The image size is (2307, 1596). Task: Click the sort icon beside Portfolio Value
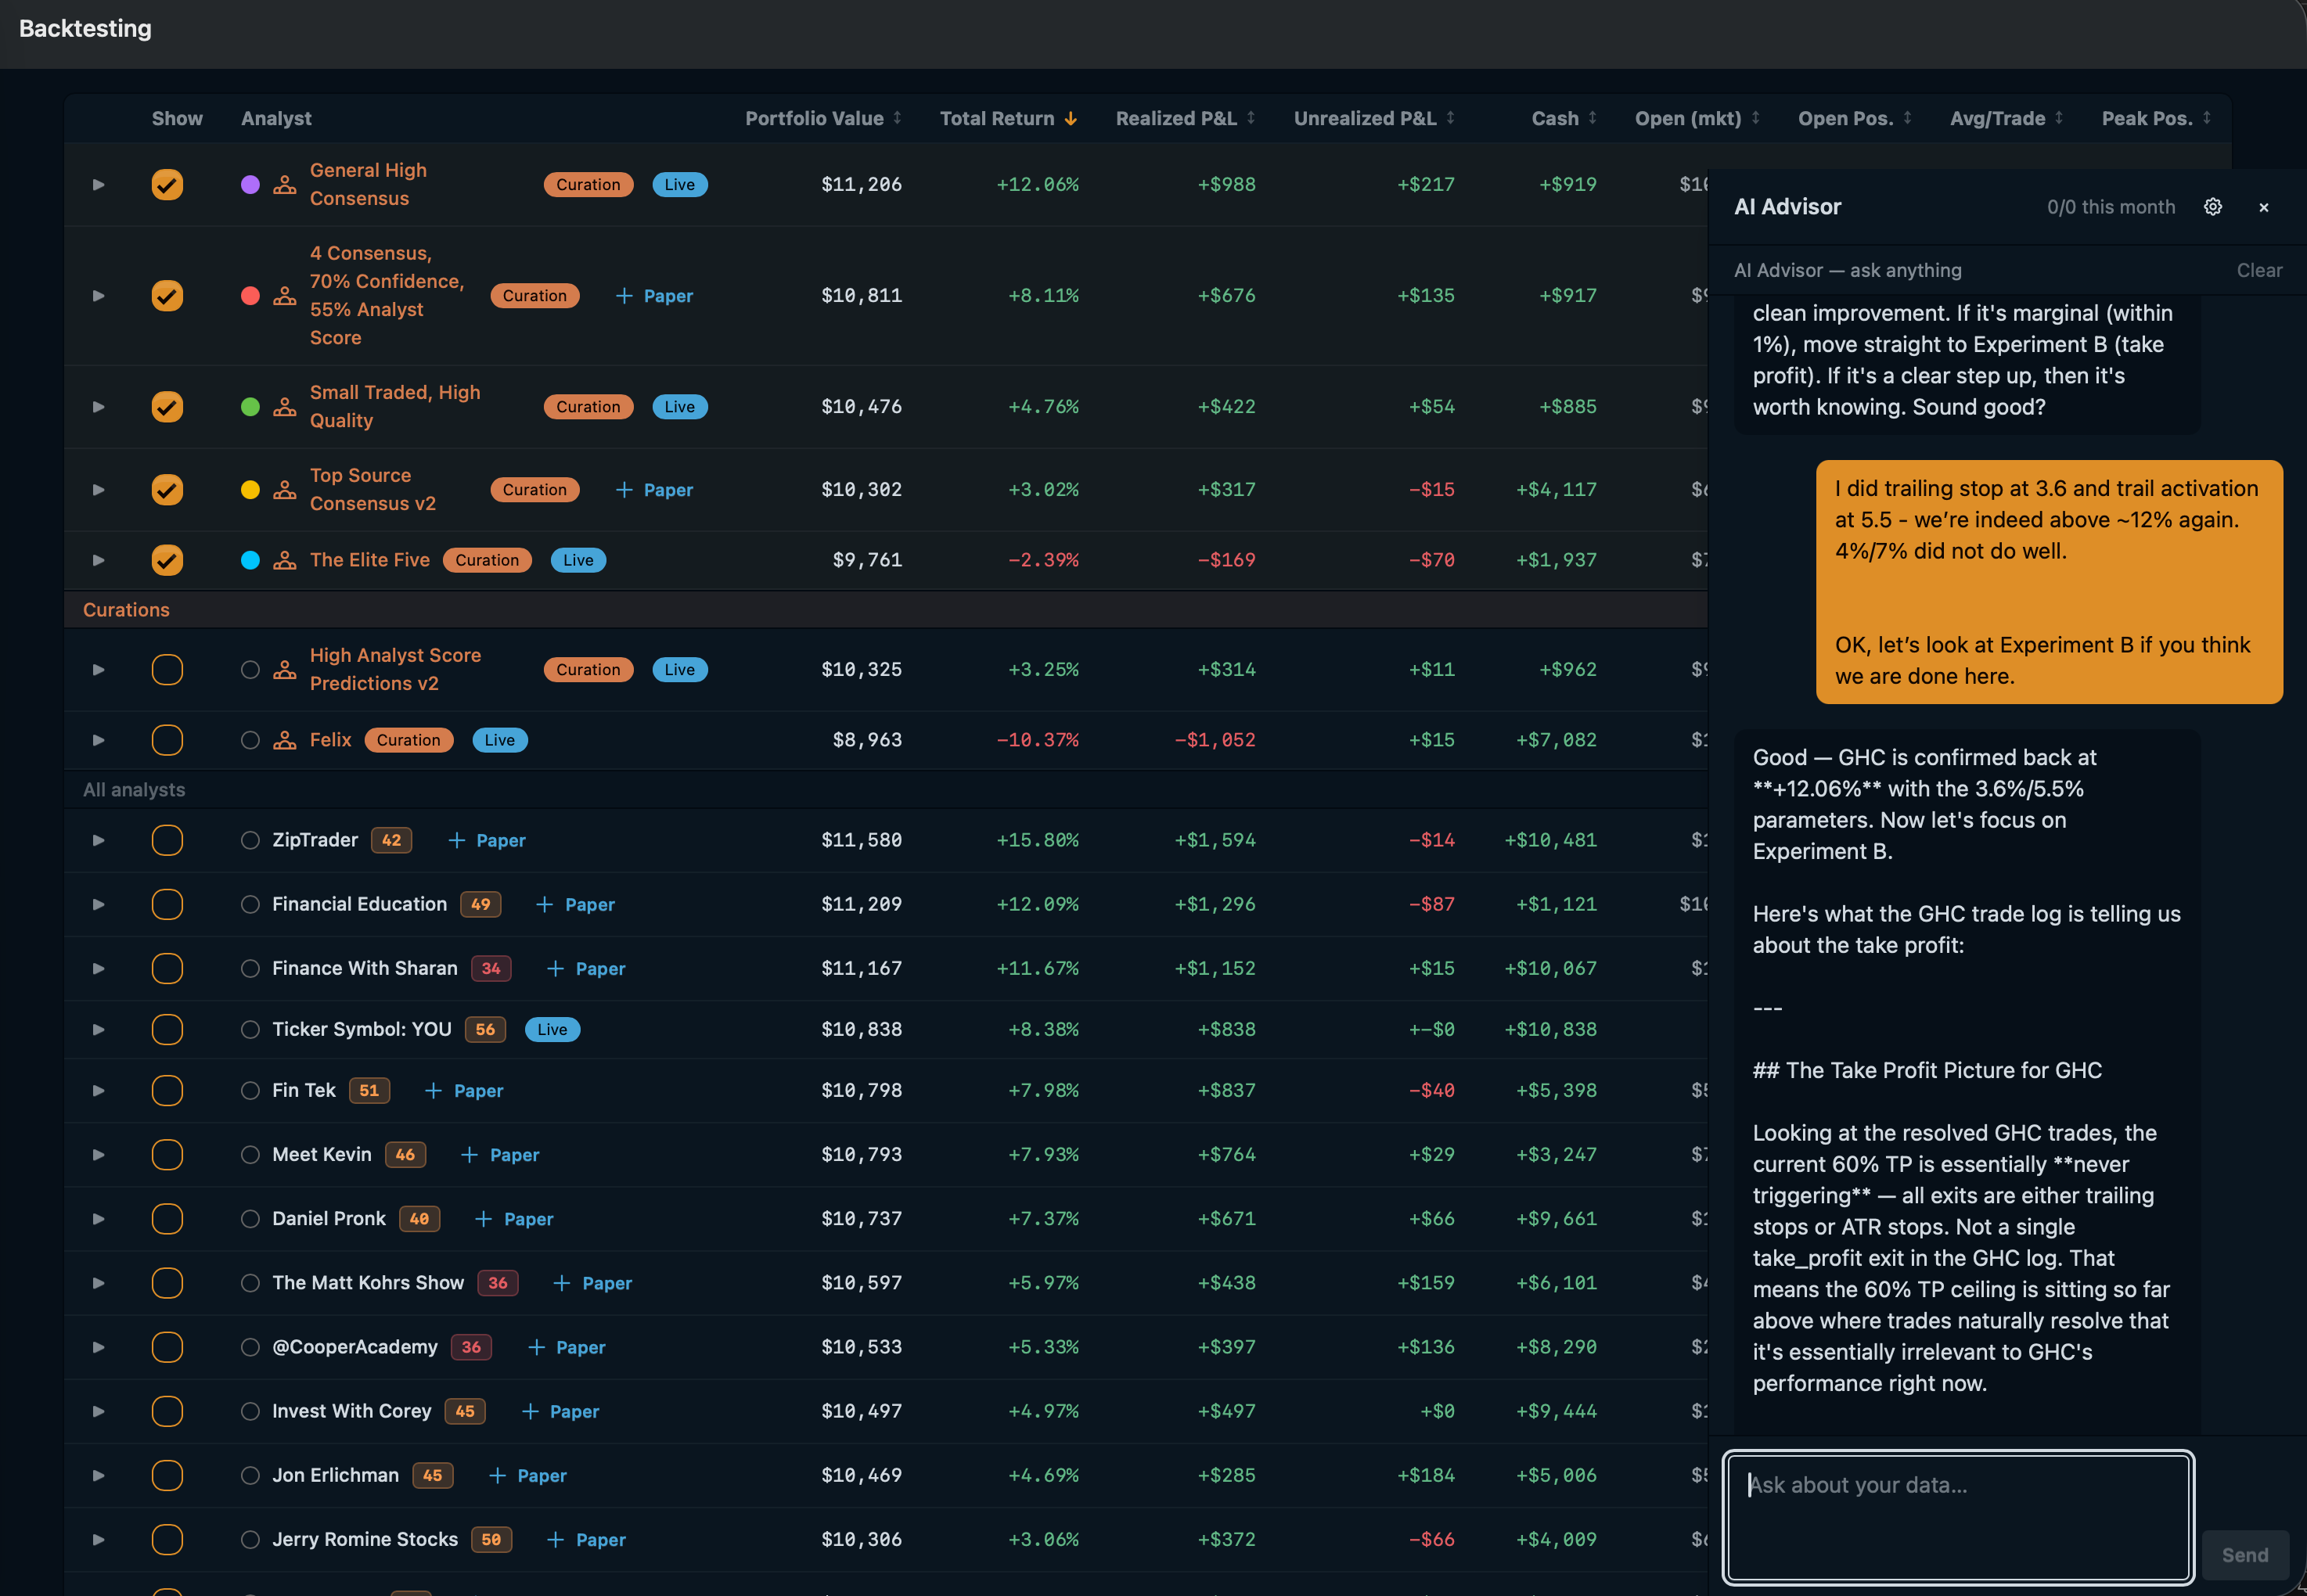[897, 118]
